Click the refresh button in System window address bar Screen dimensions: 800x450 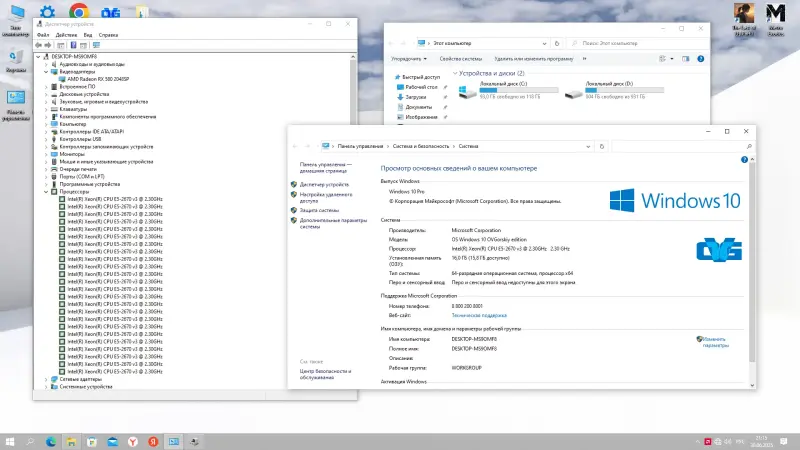click(602, 146)
